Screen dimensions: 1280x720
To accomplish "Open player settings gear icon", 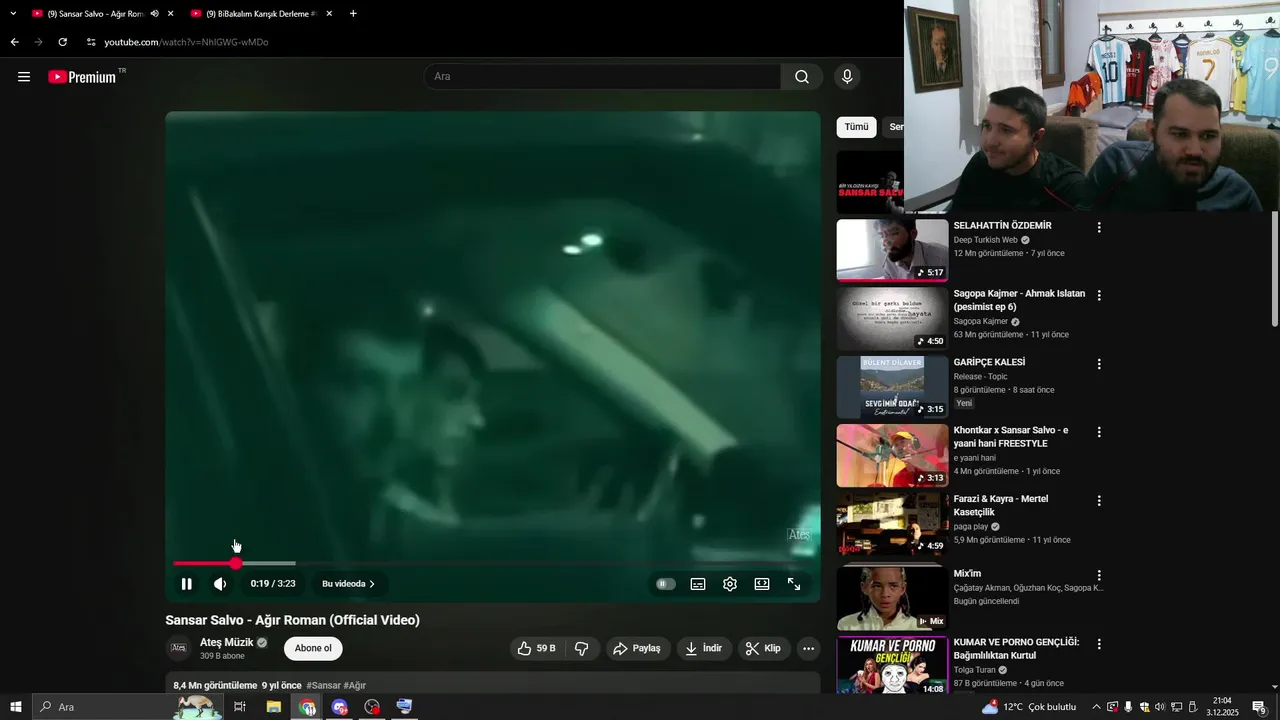I will 730,584.
